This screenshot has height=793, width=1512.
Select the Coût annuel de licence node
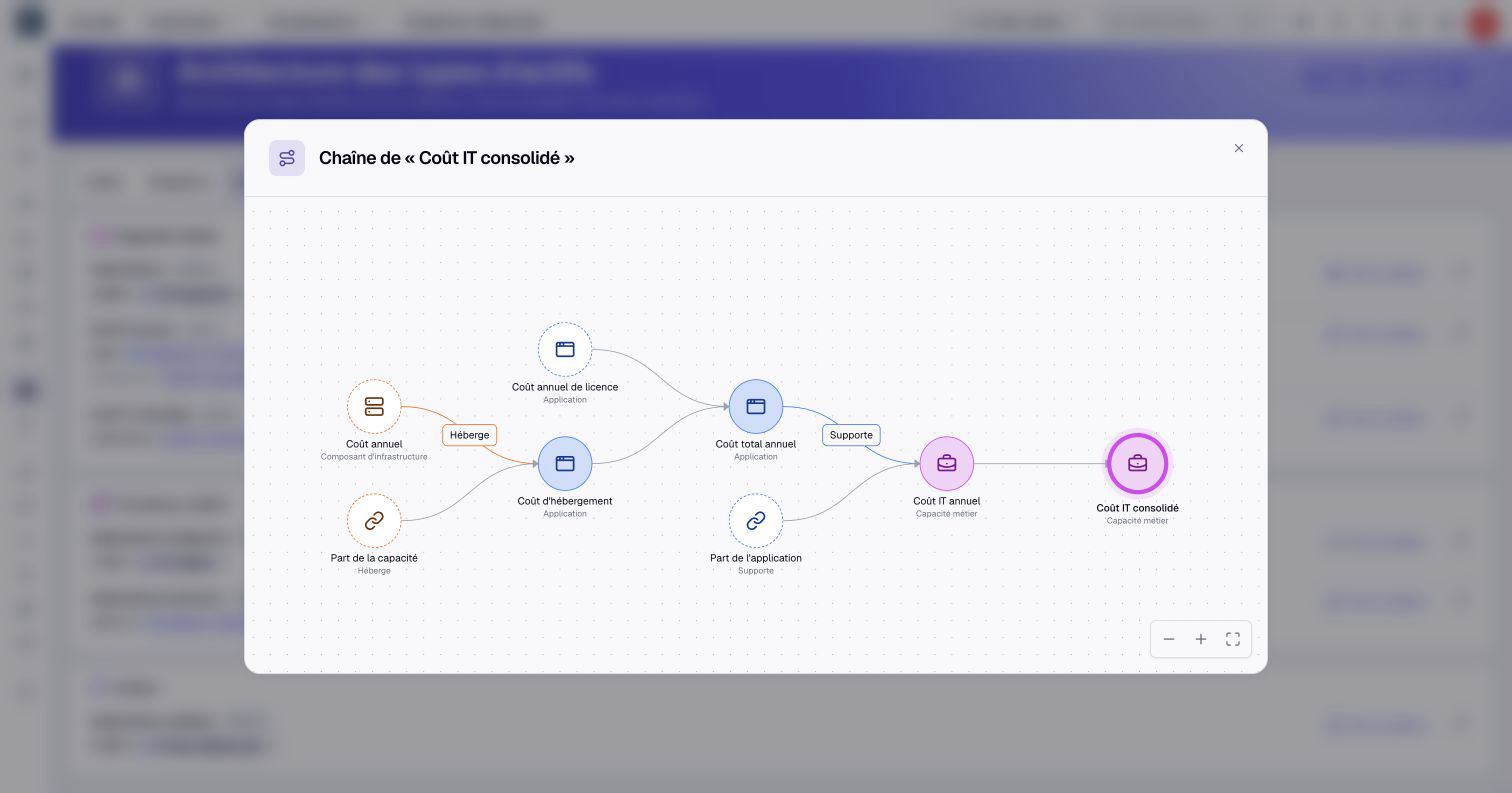pyautogui.click(x=565, y=350)
